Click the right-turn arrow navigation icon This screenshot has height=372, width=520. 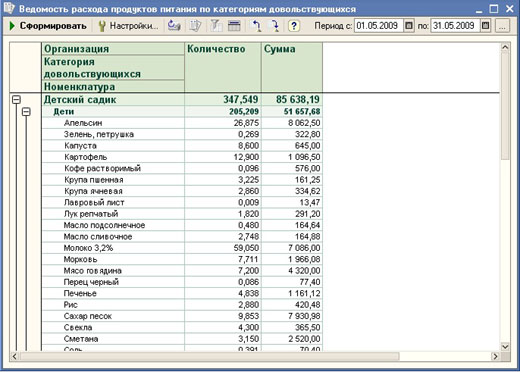[x=274, y=26]
